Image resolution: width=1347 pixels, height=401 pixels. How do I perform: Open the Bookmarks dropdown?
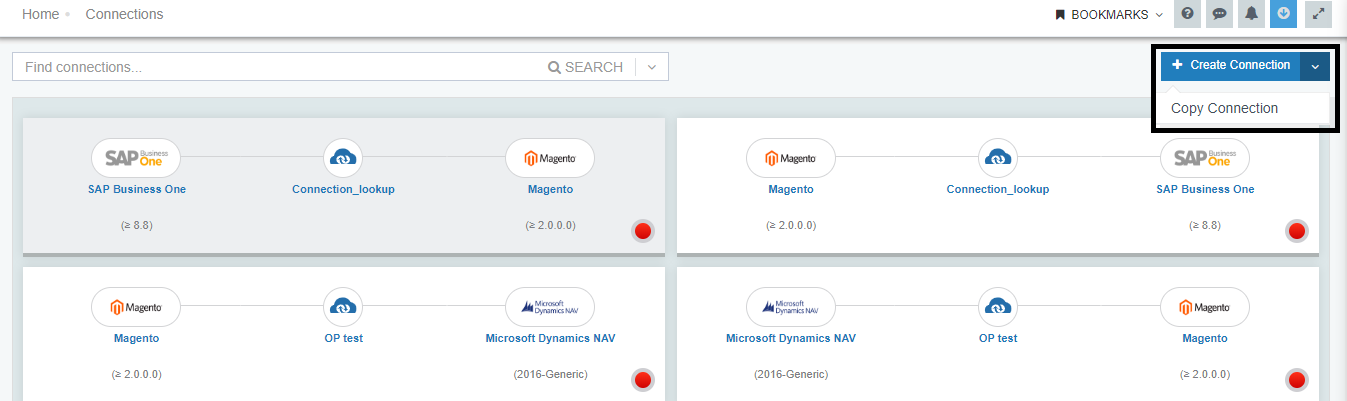tap(1109, 15)
